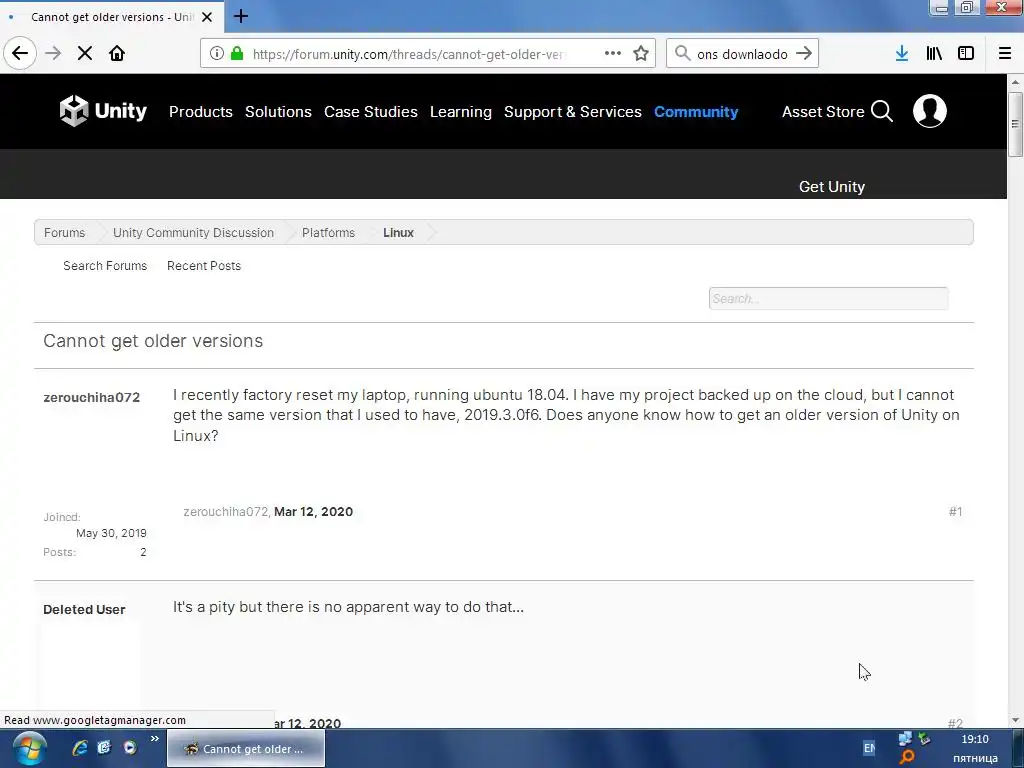Click Get Unity
This screenshot has height=768, width=1024.
831,187
